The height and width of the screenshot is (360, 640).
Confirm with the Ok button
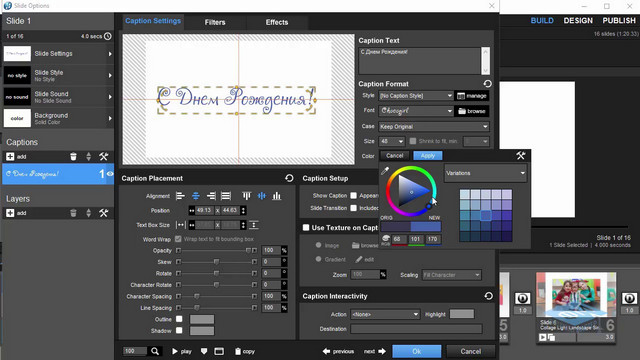click(x=416, y=351)
